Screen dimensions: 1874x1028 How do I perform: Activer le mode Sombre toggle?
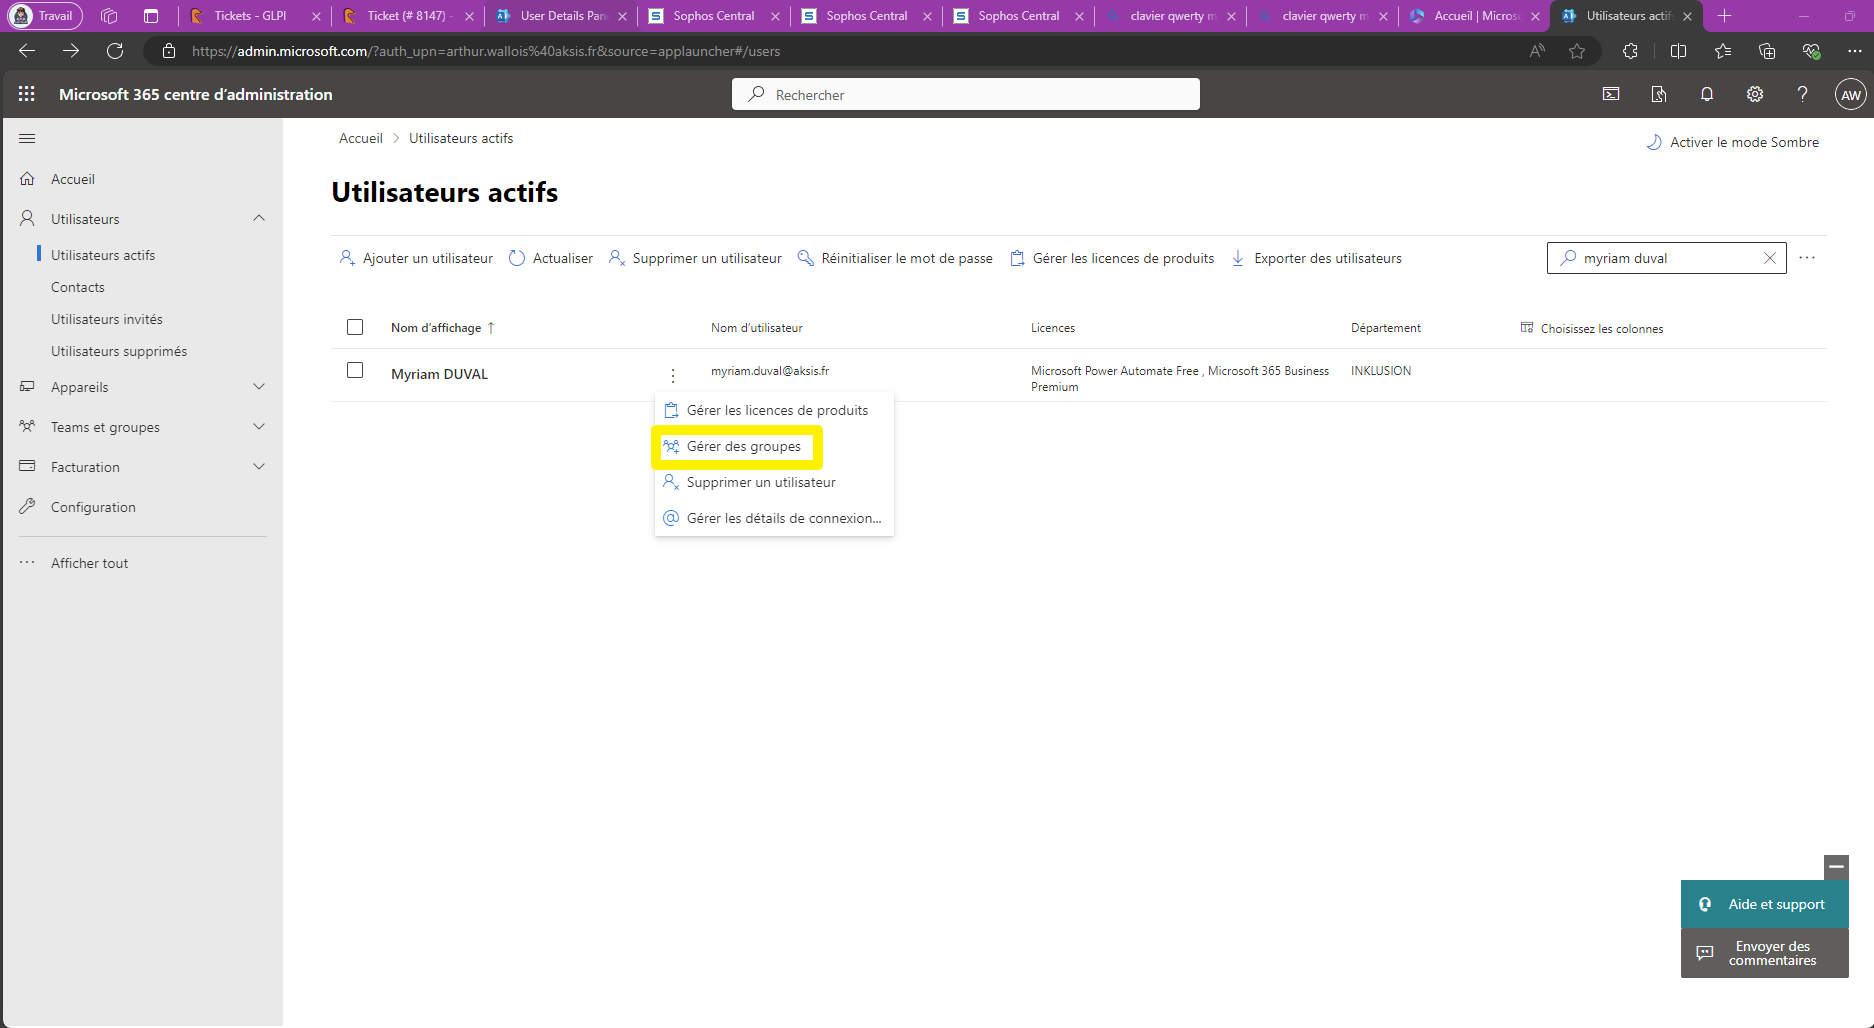[1733, 142]
